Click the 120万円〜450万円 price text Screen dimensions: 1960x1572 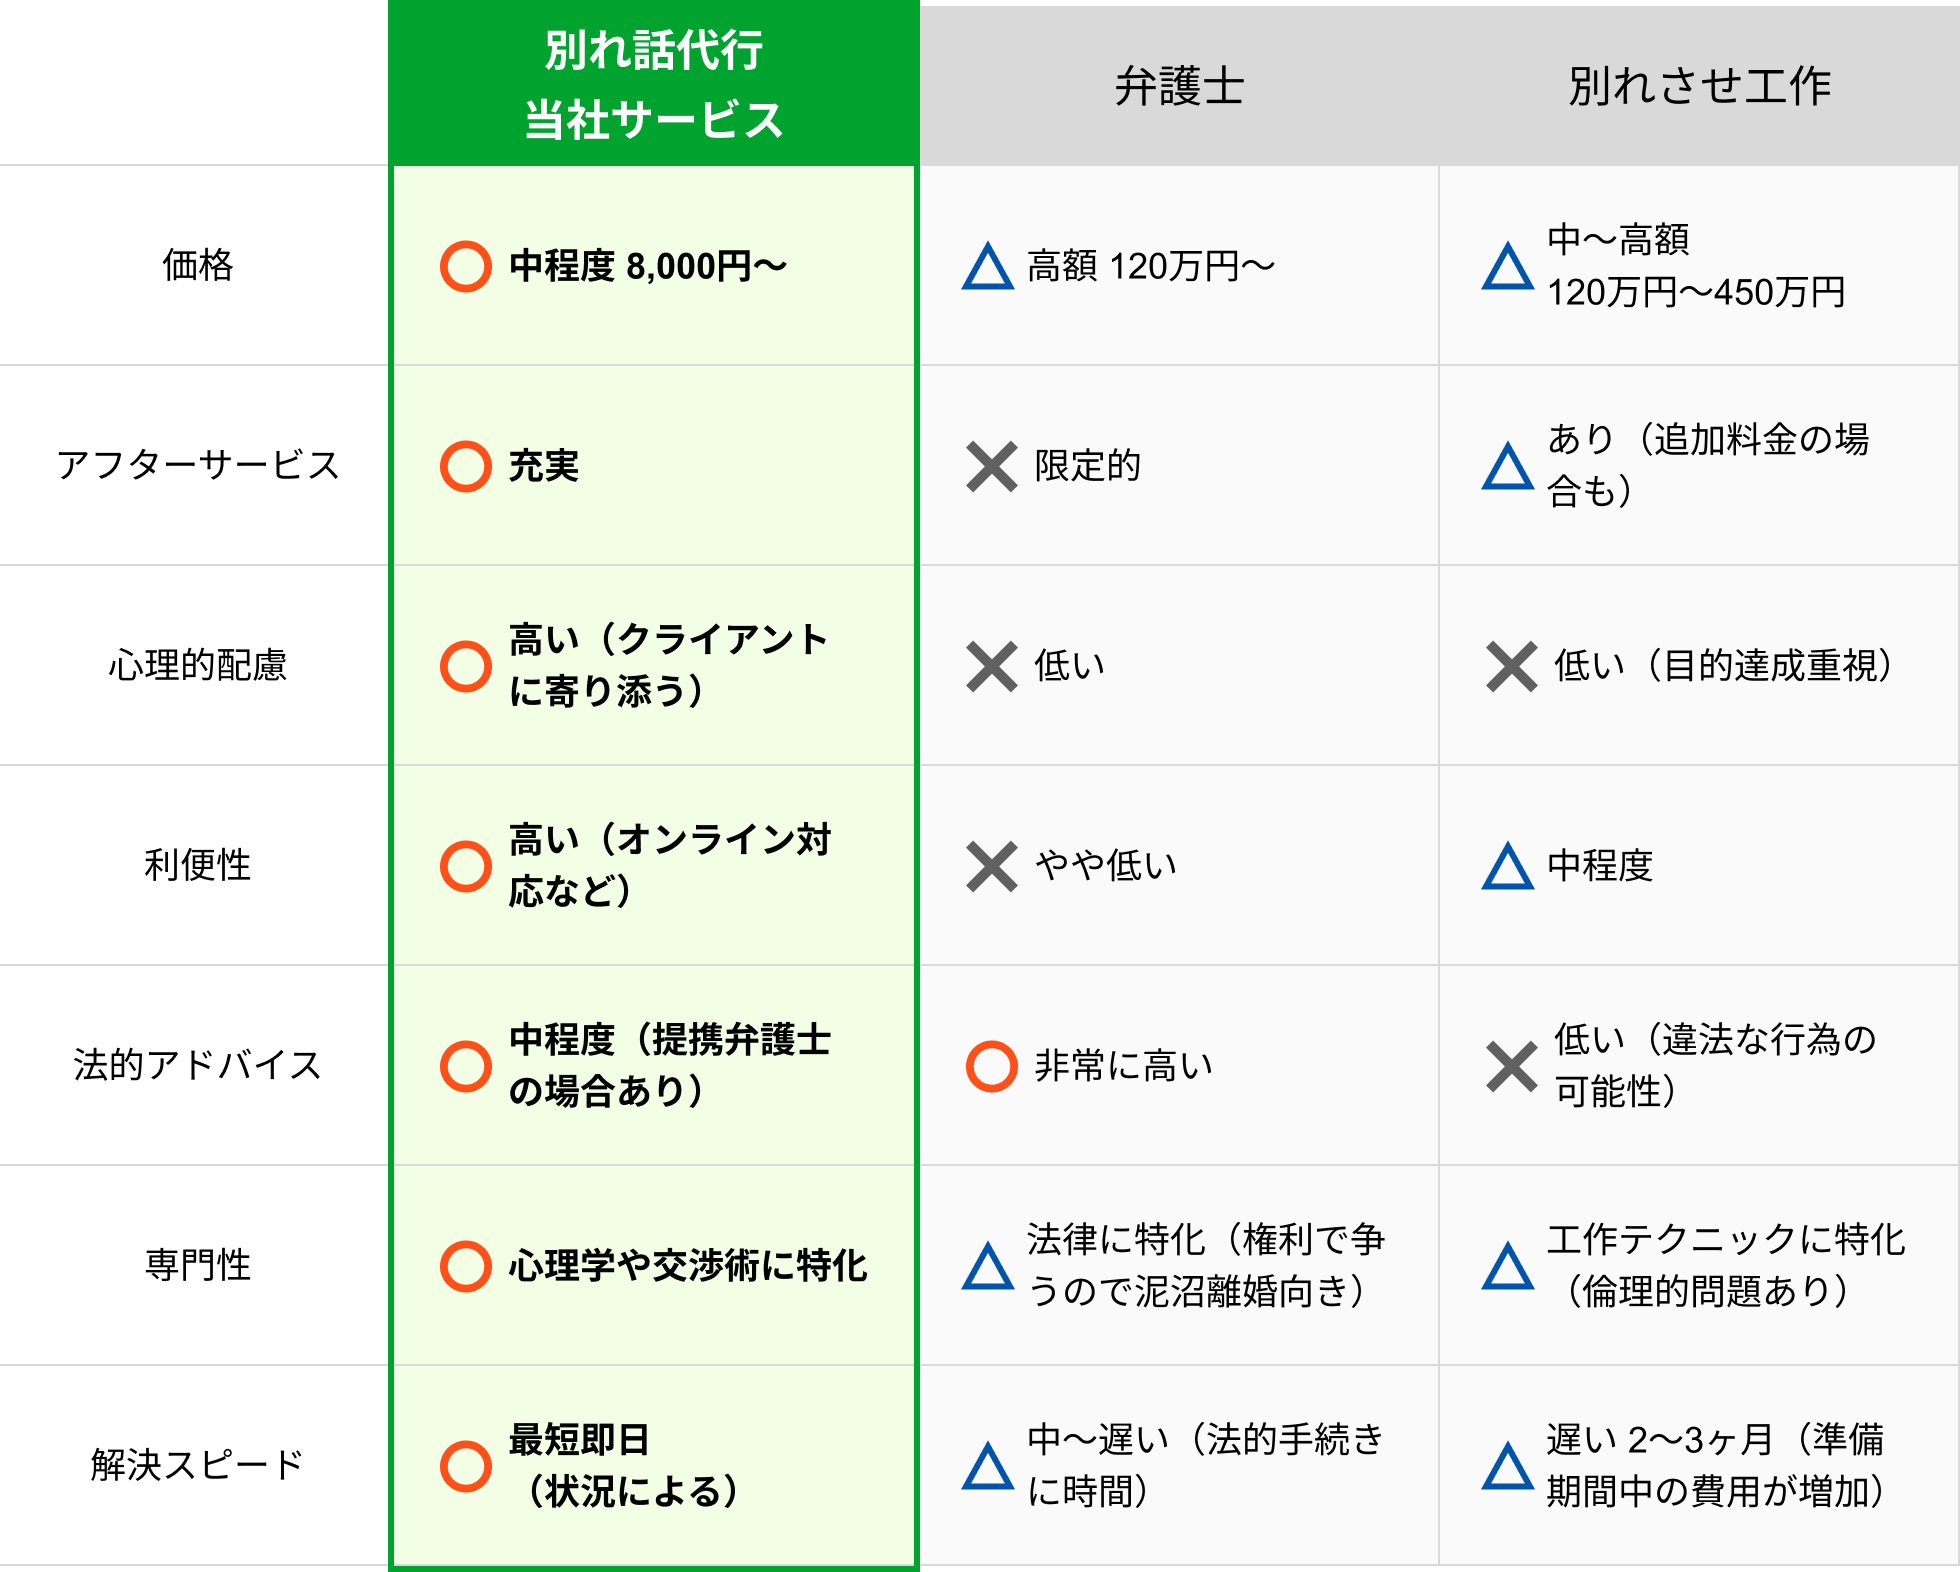pyautogui.click(x=1696, y=293)
